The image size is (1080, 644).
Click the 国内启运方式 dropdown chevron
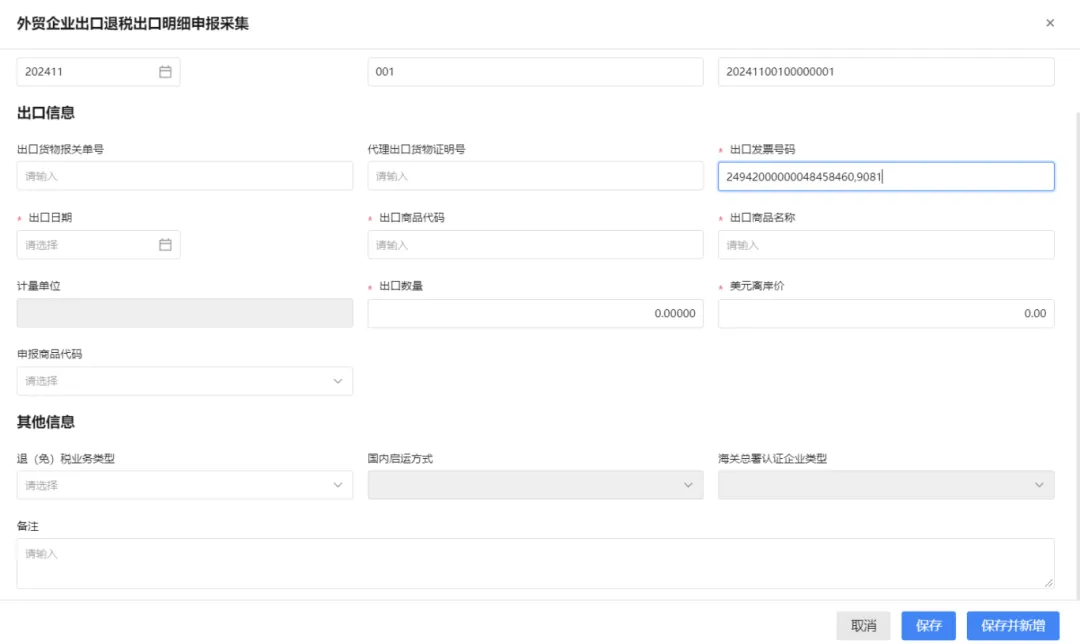point(688,485)
